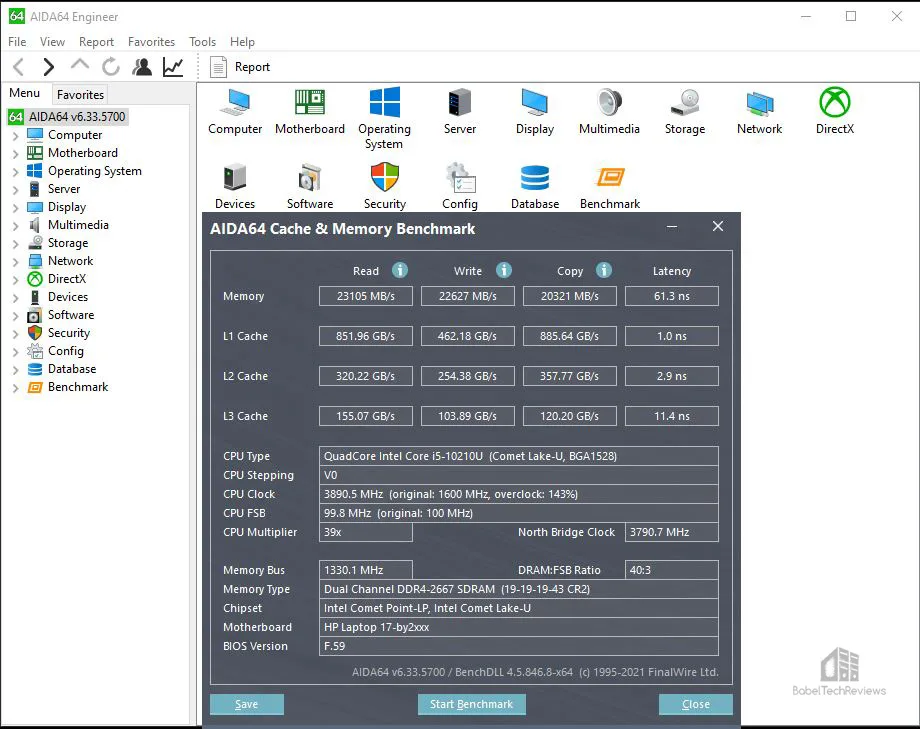Open the Software category icon in main pane
This screenshot has width=920, height=729.
coord(310,177)
